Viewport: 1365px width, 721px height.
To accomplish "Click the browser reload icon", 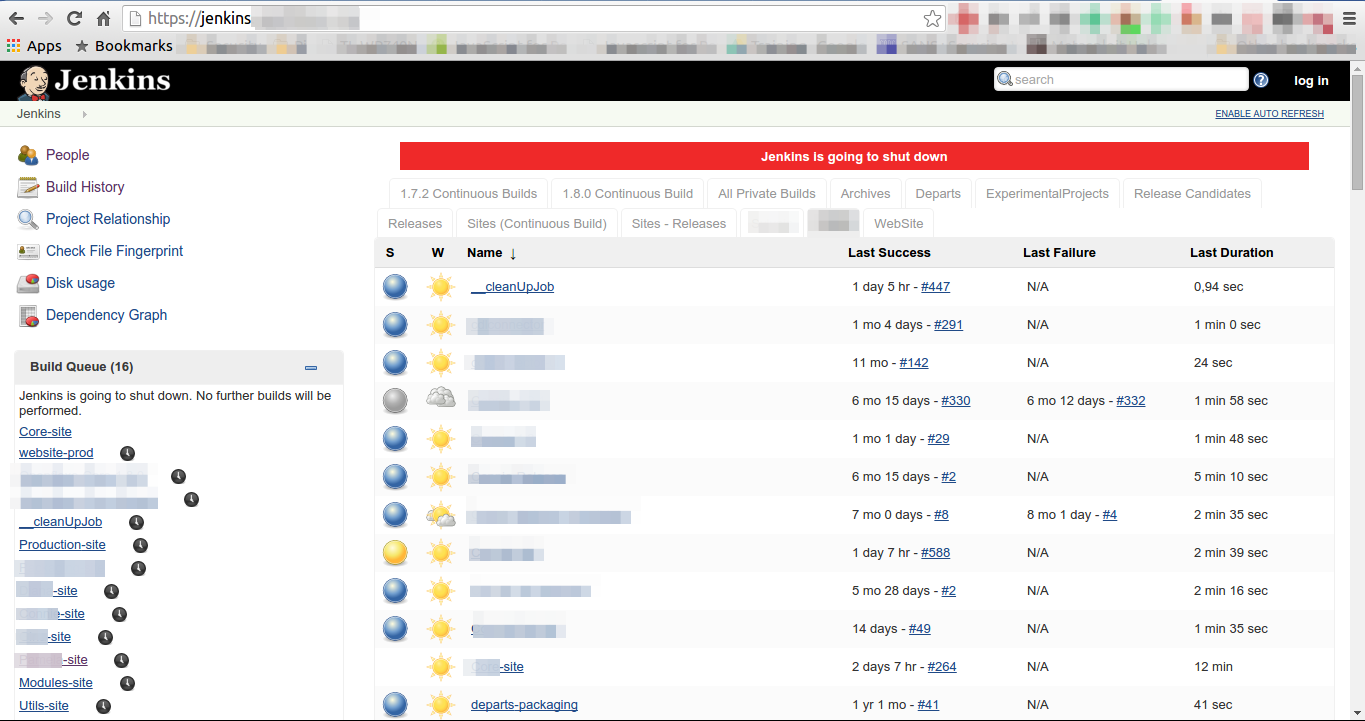I will (x=74, y=18).
